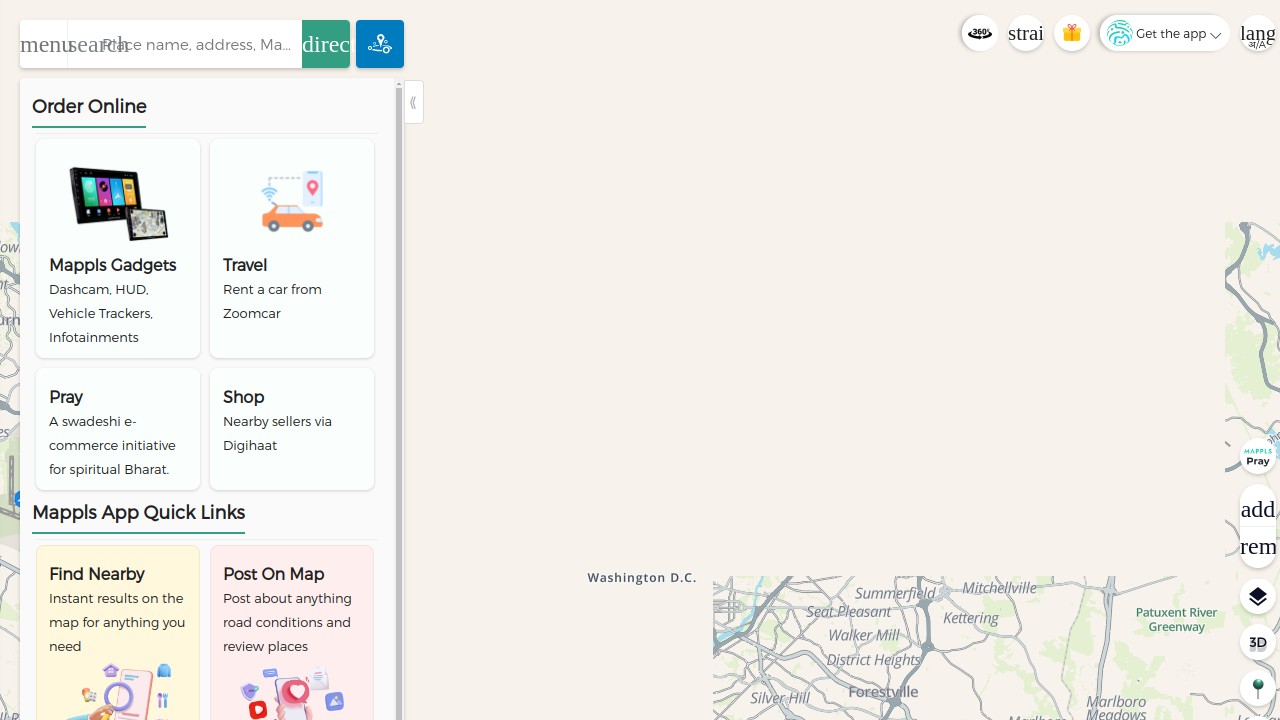Click the Seat Pleasant map label
The height and width of the screenshot is (720, 1280).
click(848, 611)
